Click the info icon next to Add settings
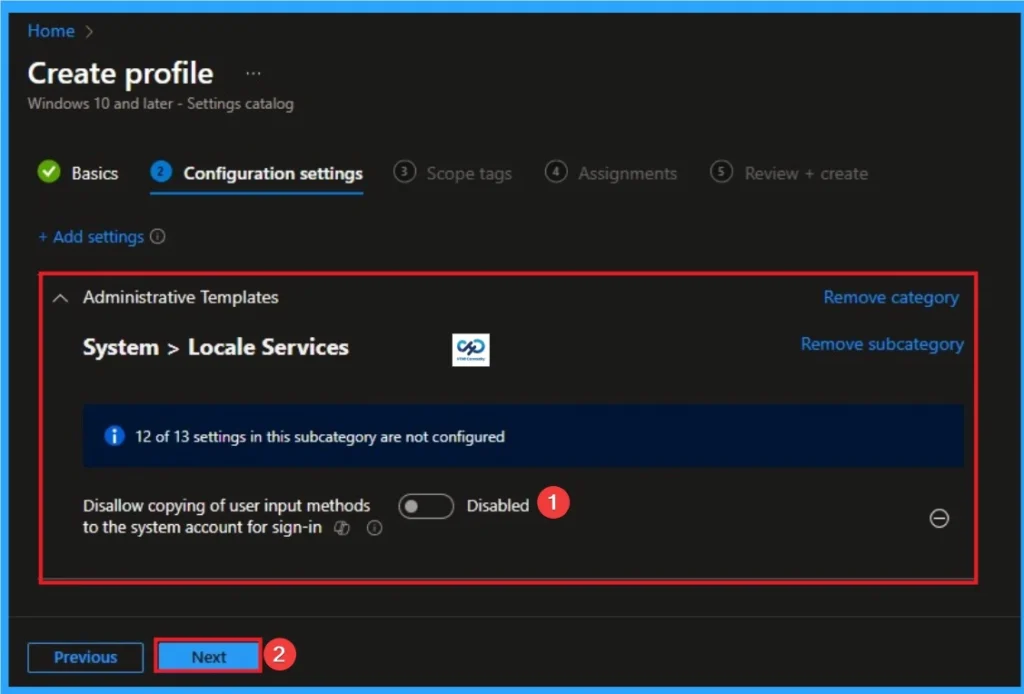 [x=160, y=236]
